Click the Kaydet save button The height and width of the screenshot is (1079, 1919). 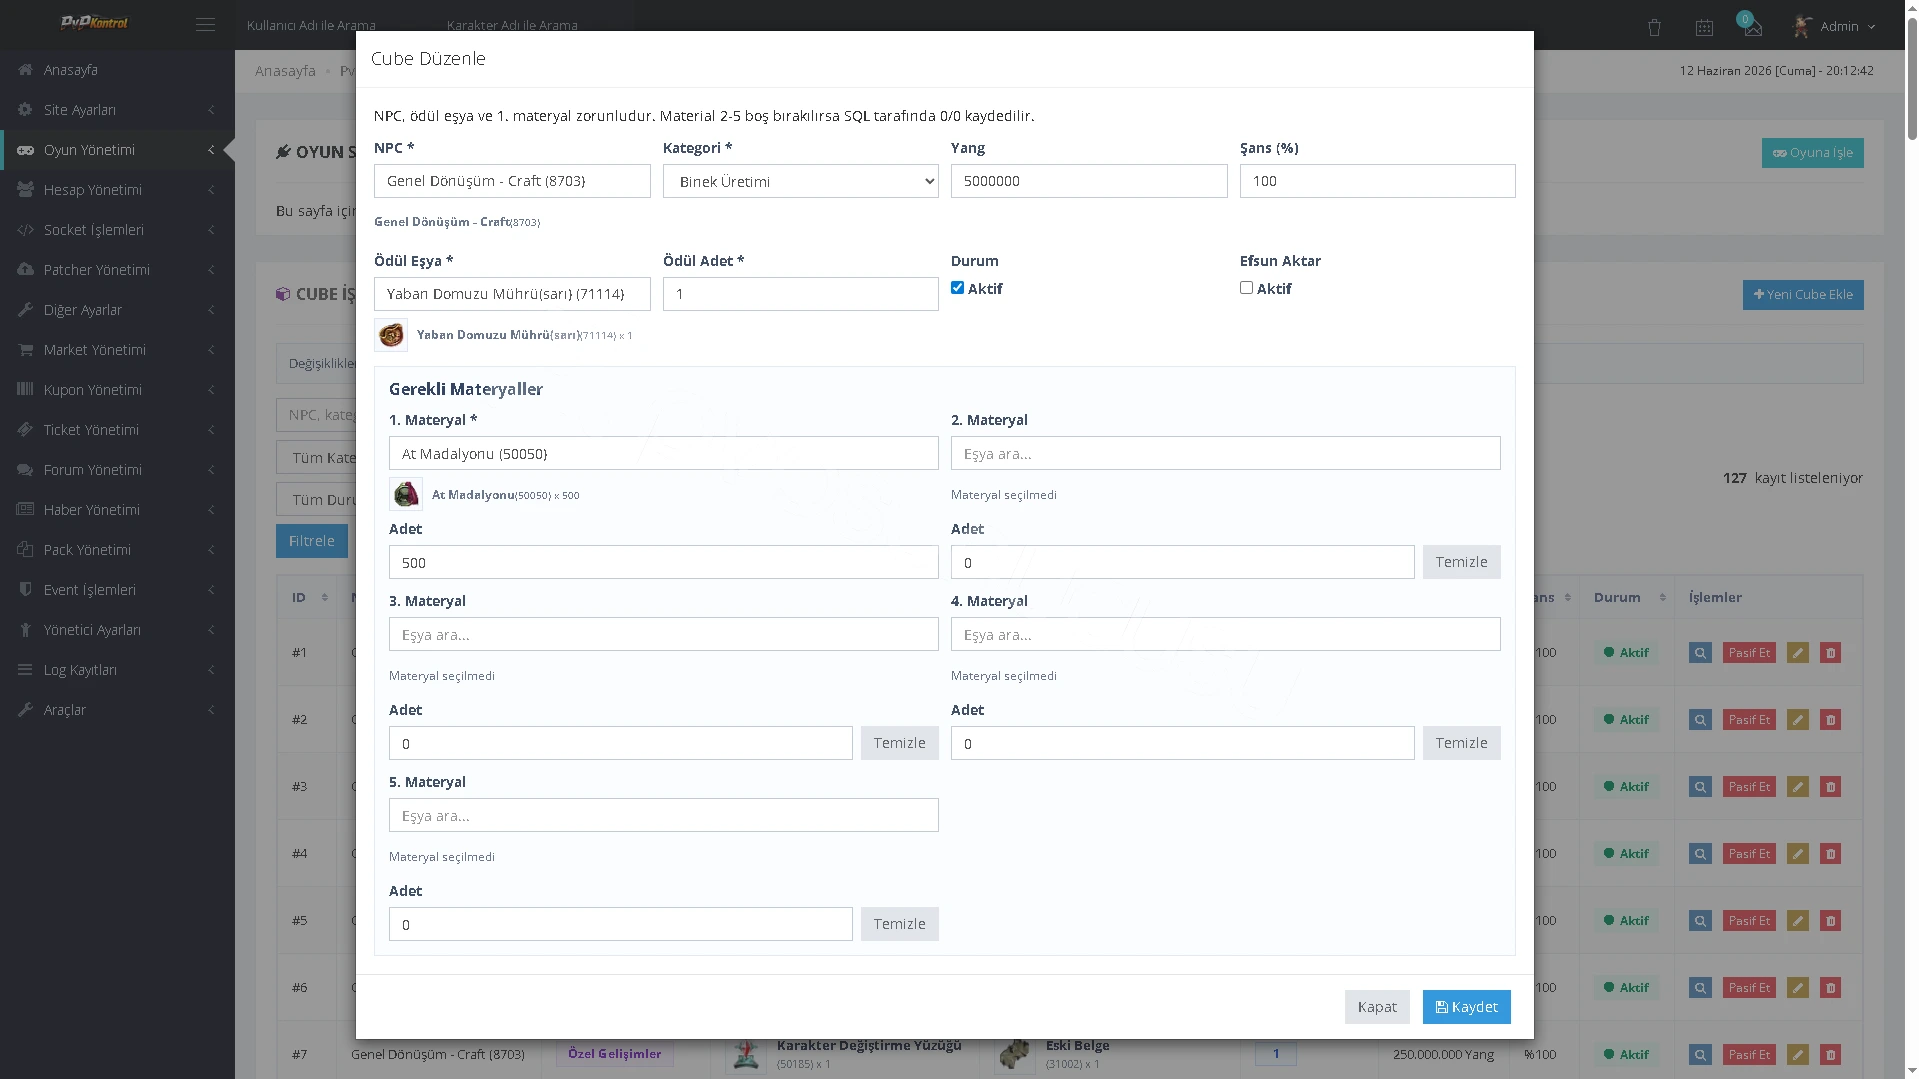(1466, 1007)
